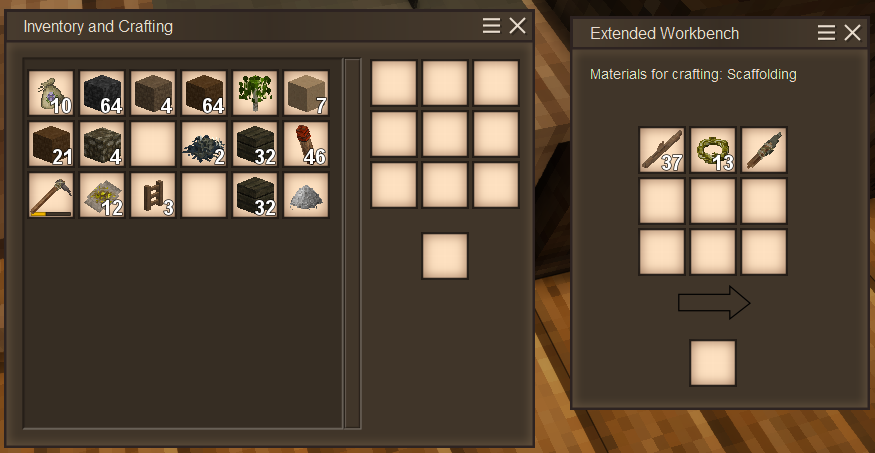Click the inventory crafting result slot
The width and height of the screenshot is (875, 453).
445,256
